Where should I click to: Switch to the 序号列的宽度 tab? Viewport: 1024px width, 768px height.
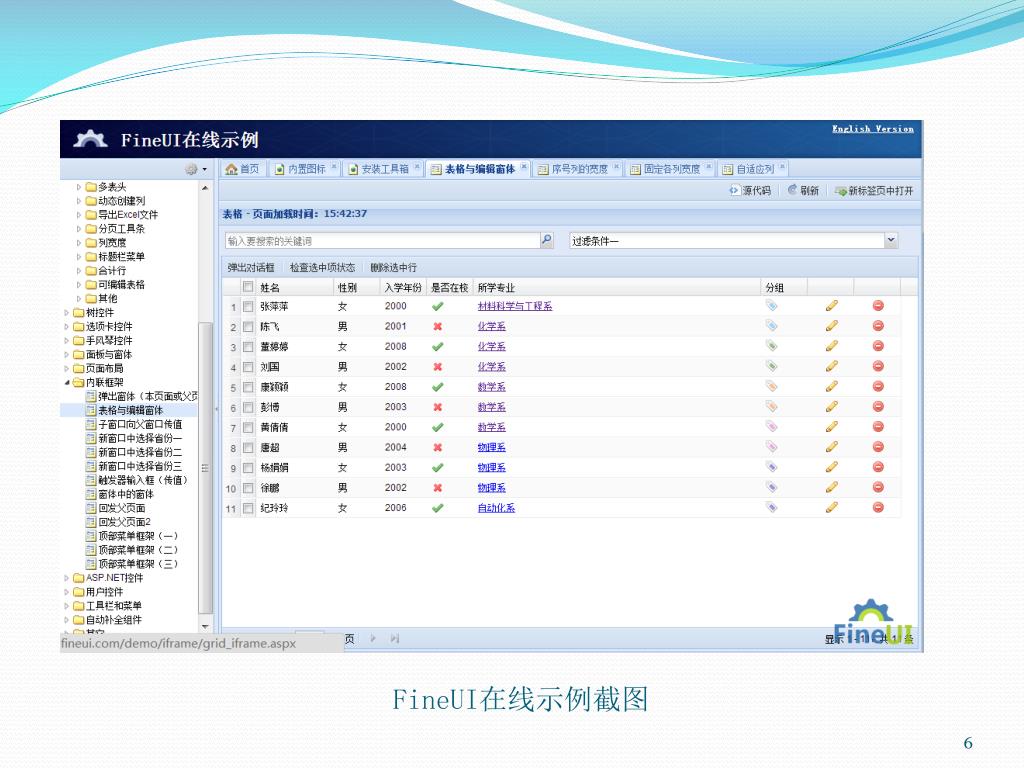(x=579, y=169)
